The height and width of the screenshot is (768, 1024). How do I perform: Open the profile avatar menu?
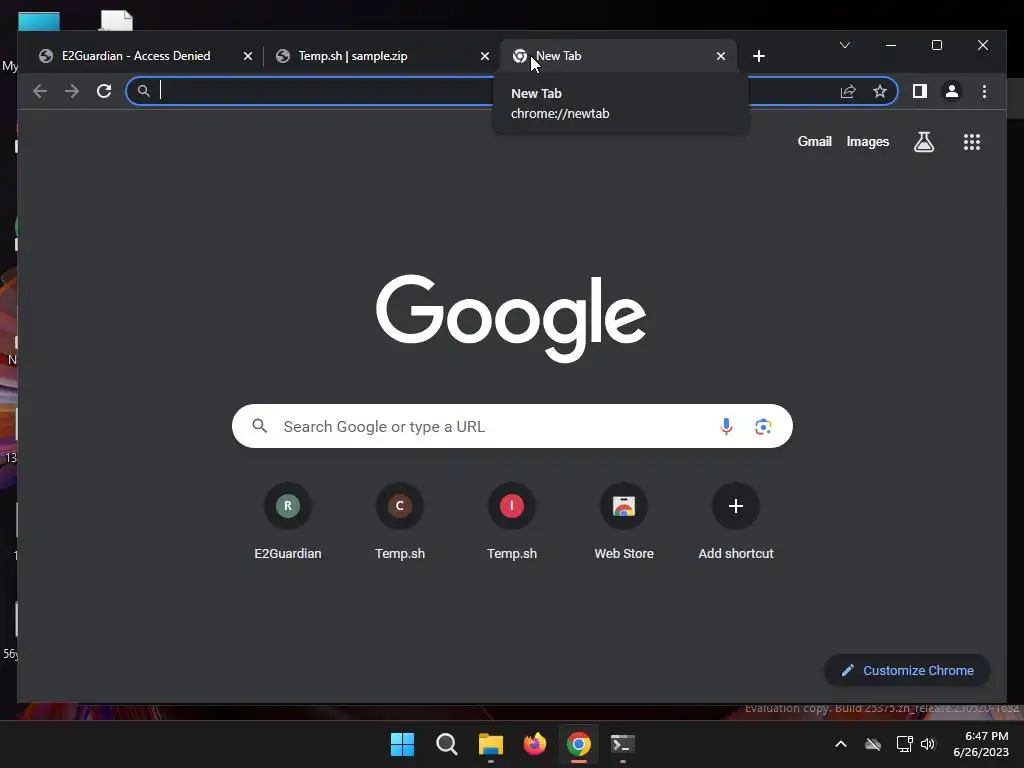pos(952,91)
